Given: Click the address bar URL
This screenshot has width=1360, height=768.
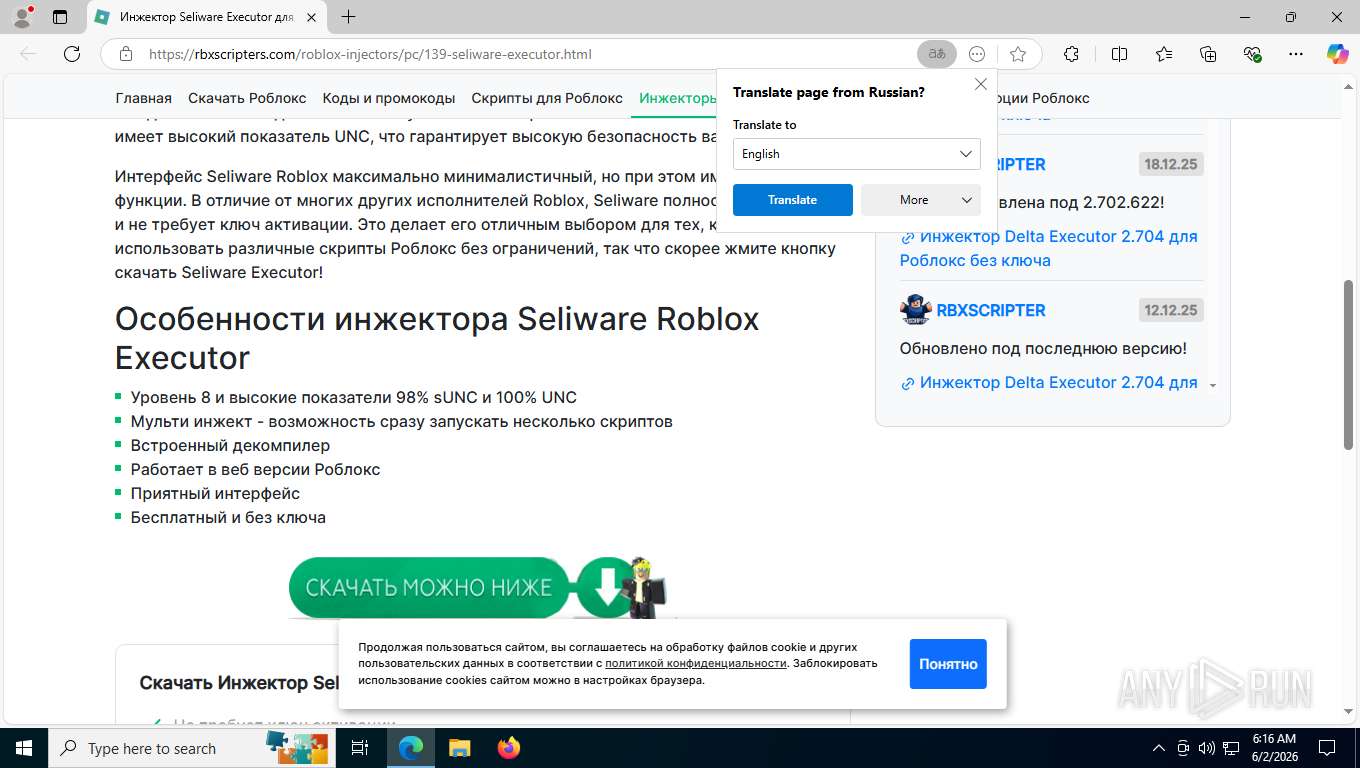Looking at the screenshot, I should point(370,54).
